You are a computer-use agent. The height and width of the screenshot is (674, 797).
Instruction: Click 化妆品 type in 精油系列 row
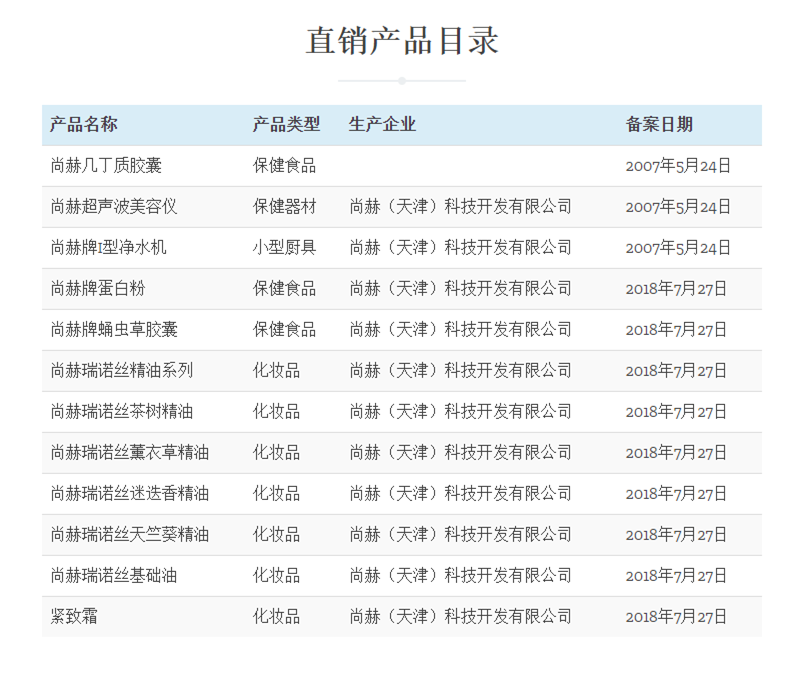coord(277,371)
